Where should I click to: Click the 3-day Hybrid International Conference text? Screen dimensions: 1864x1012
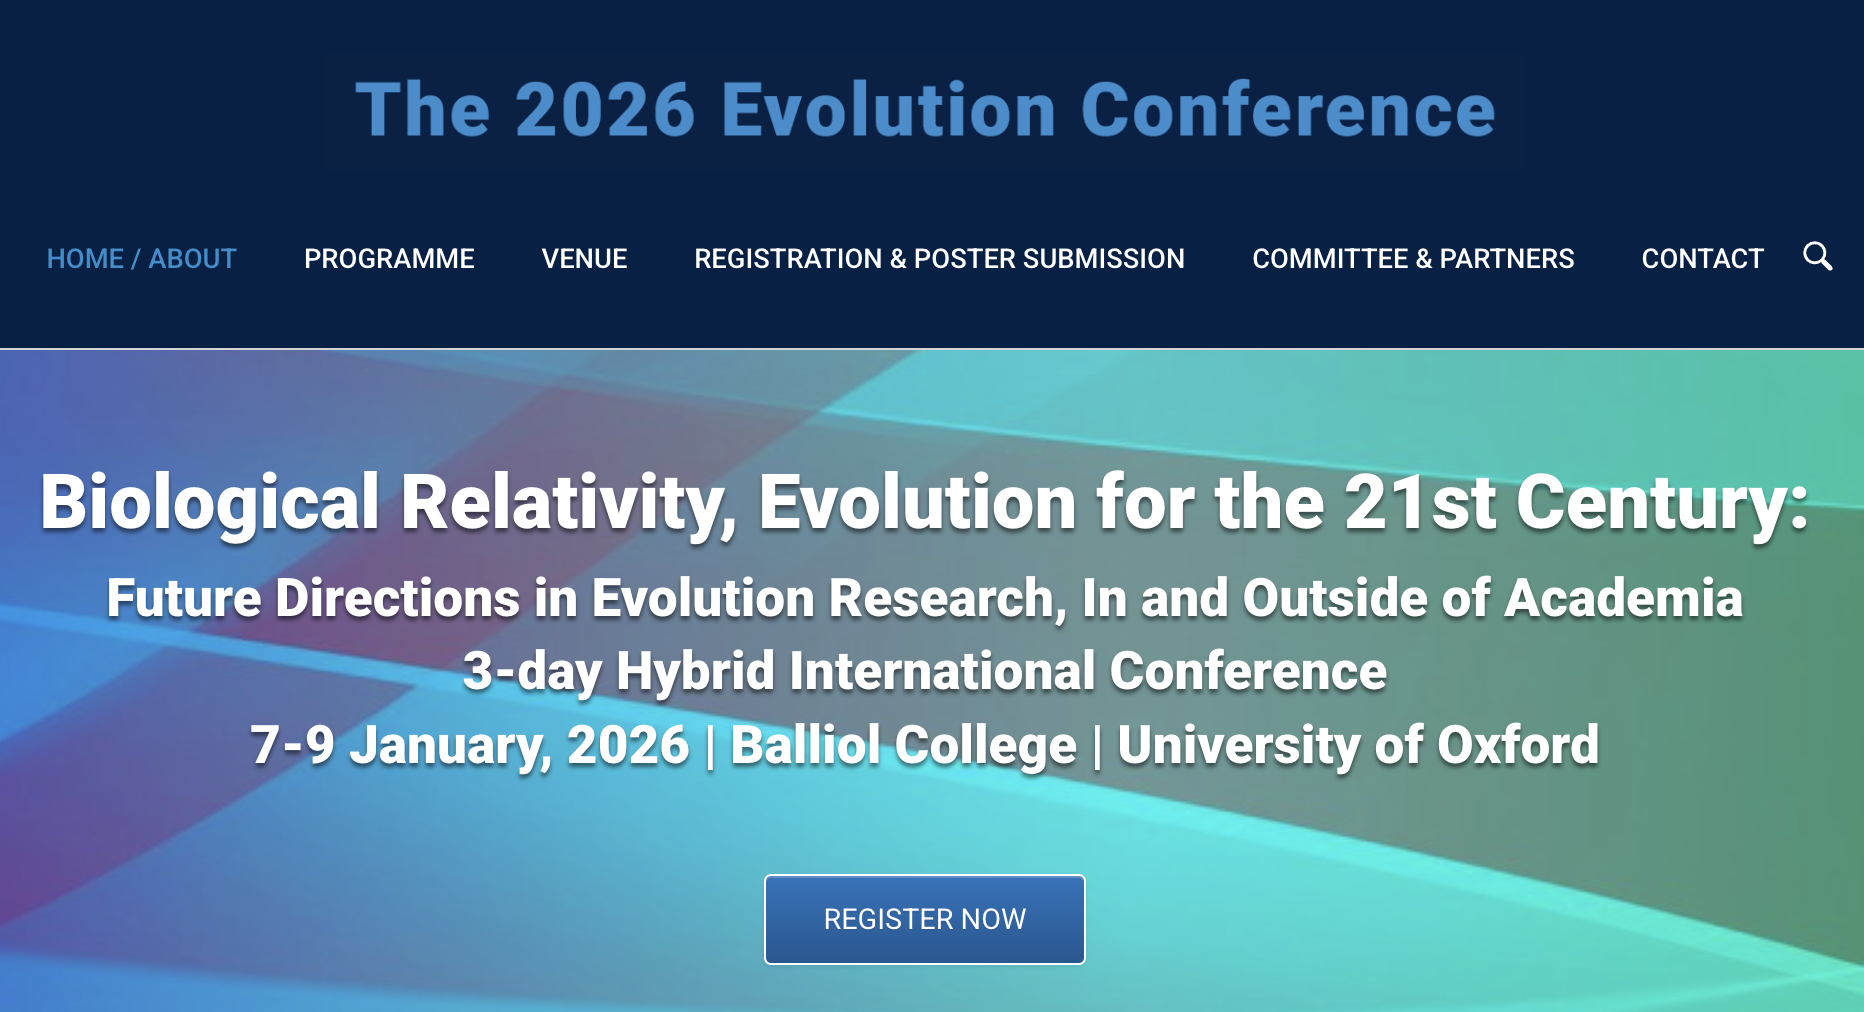point(924,671)
